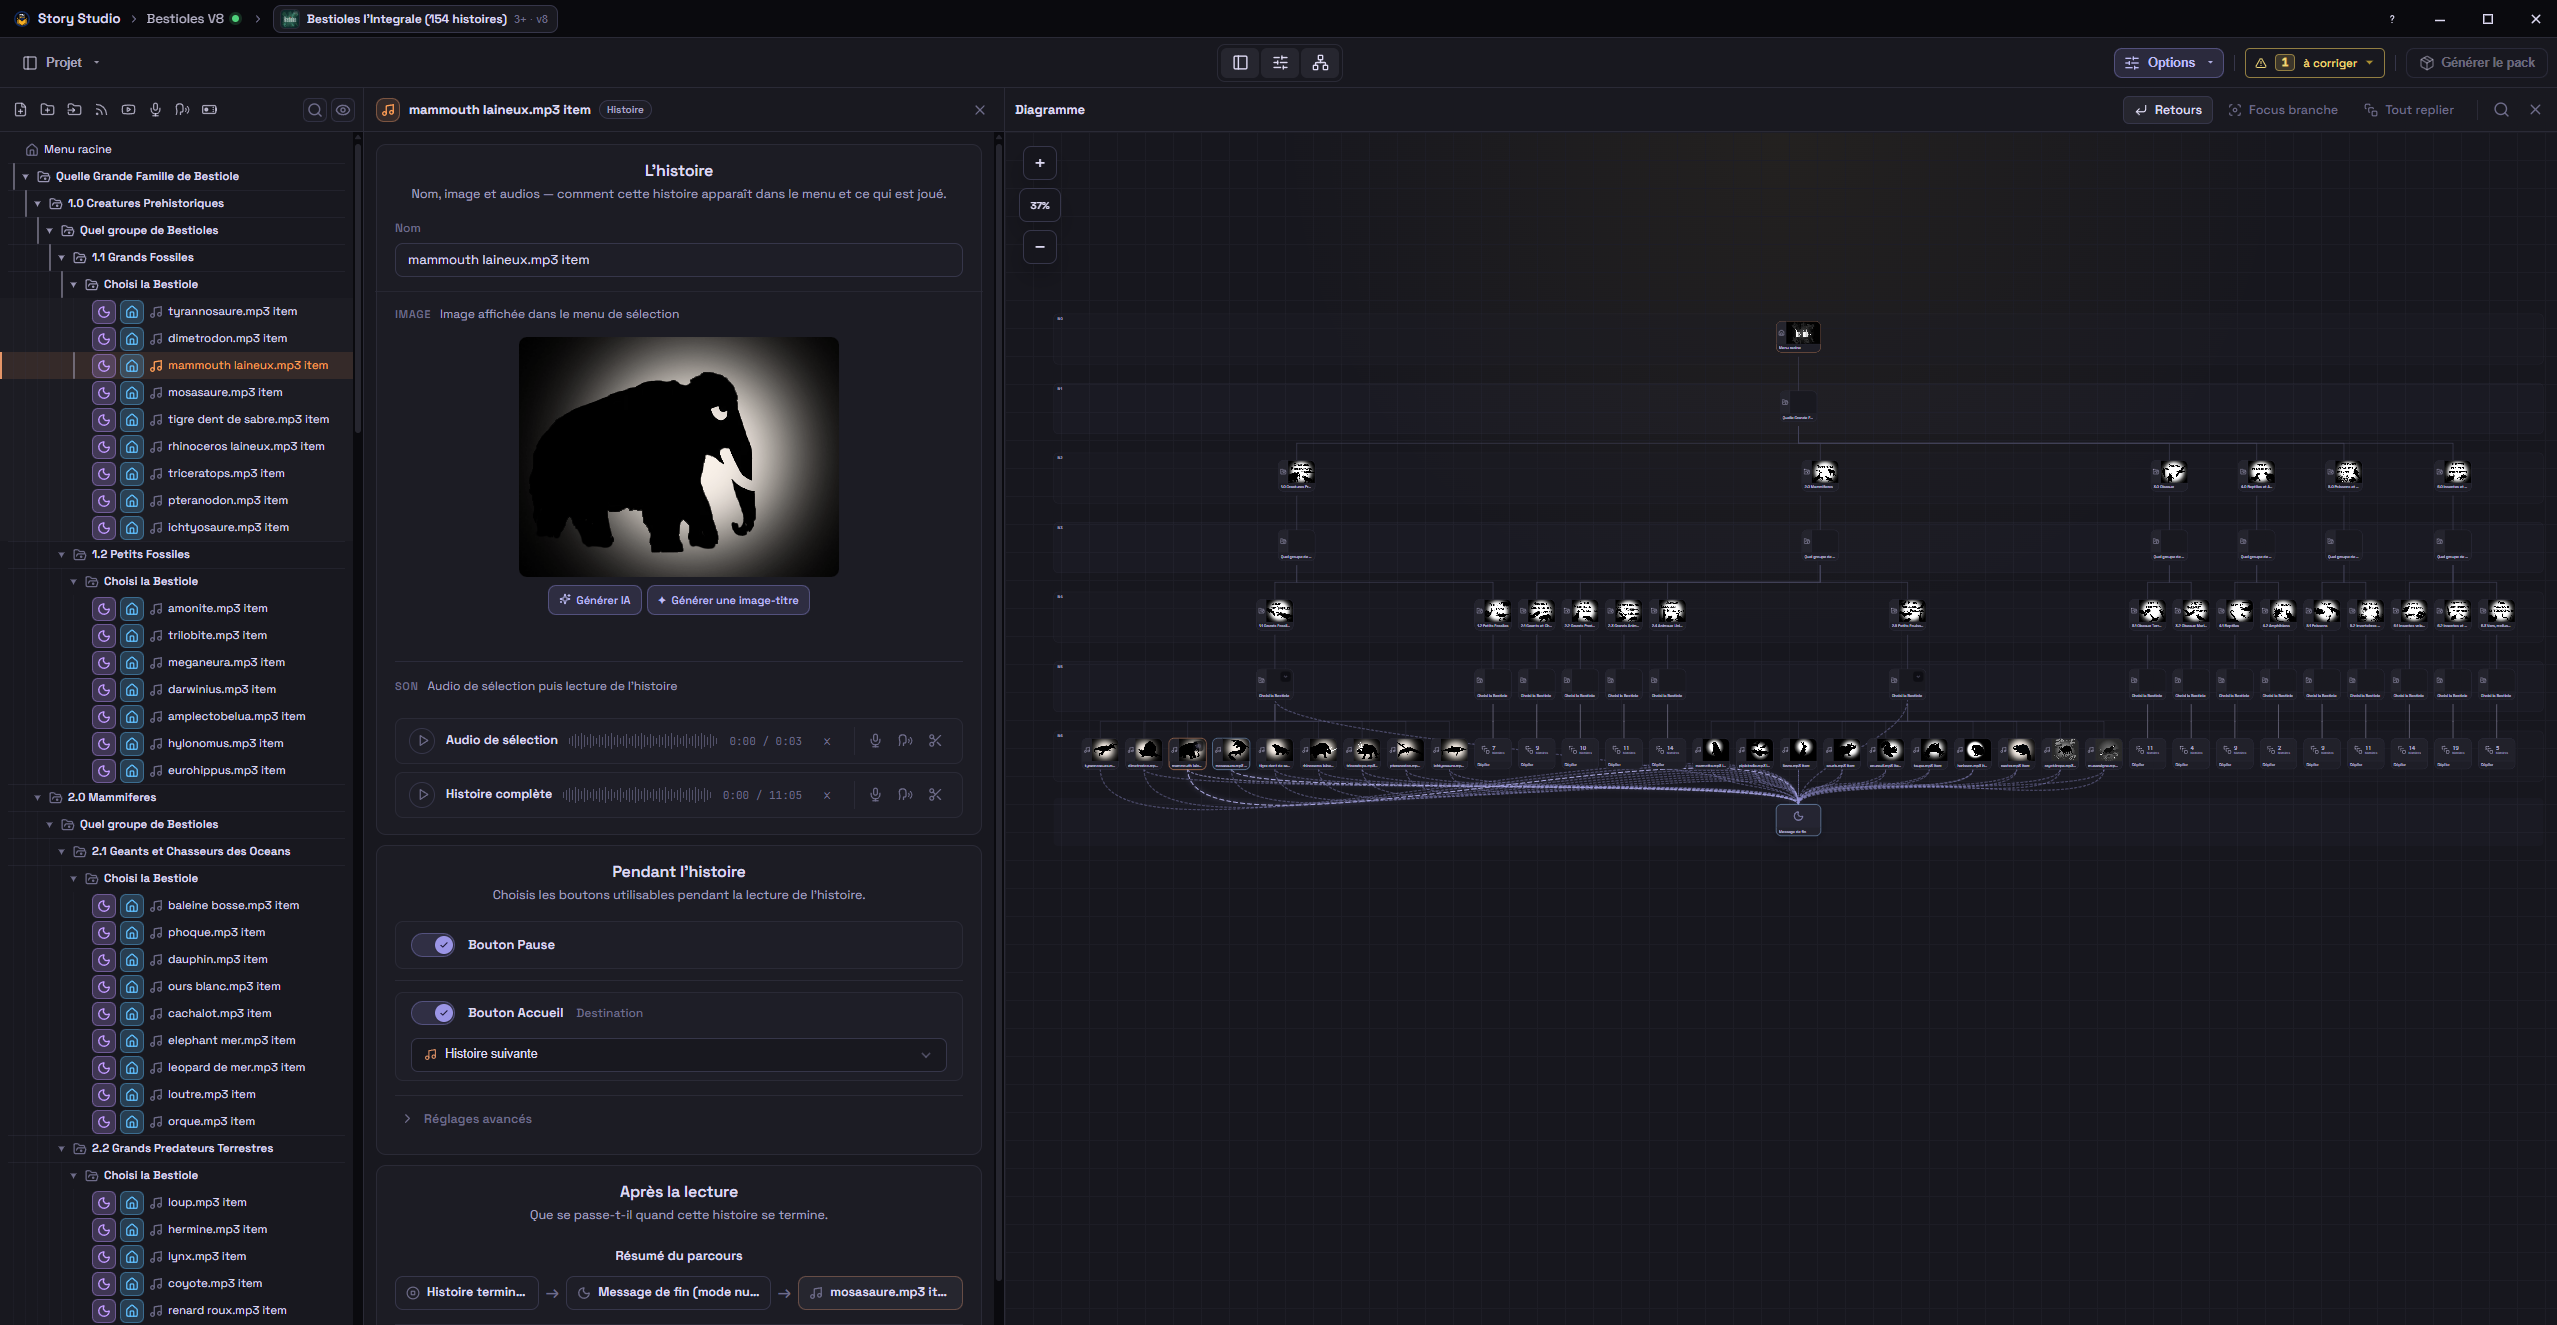Play the Histoire complète audio

pos(423,795)
